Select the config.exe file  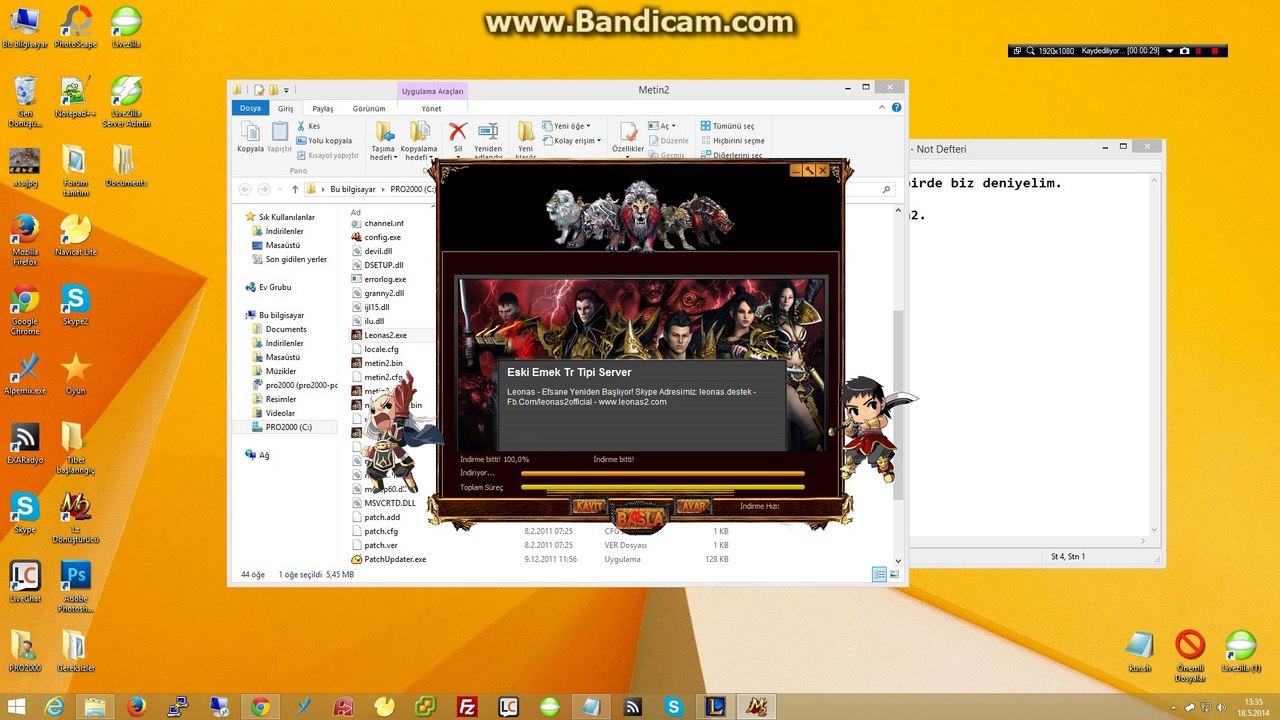376,237
